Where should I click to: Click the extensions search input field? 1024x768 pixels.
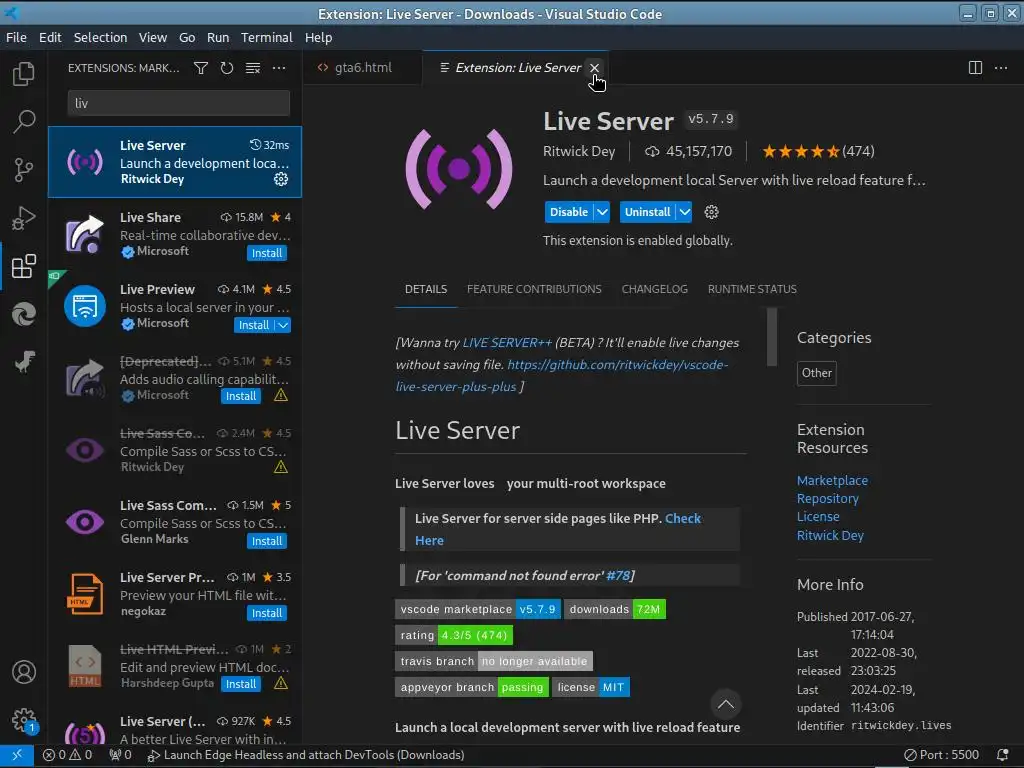[x=178, y=103]
